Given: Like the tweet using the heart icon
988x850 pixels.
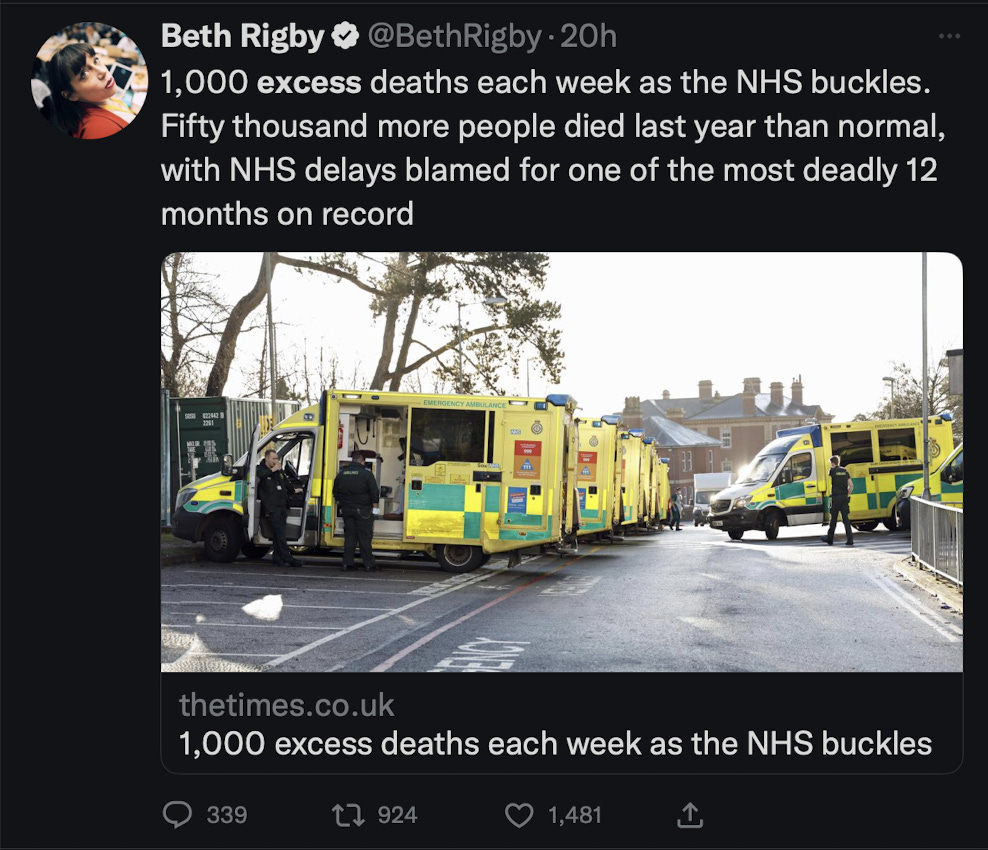Looking at the screenshot, I should tap(518, 814).
